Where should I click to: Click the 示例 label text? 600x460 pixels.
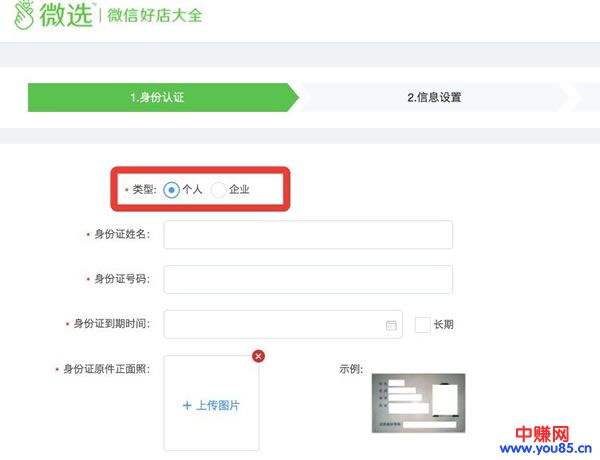tap(351, 369)
